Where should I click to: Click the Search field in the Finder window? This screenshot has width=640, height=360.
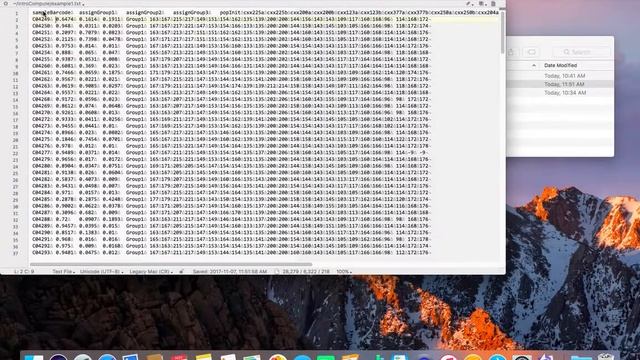581,52
